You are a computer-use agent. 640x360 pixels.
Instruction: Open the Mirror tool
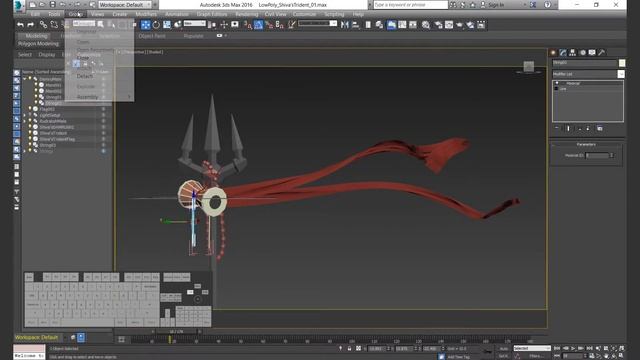tap(345, 25)
